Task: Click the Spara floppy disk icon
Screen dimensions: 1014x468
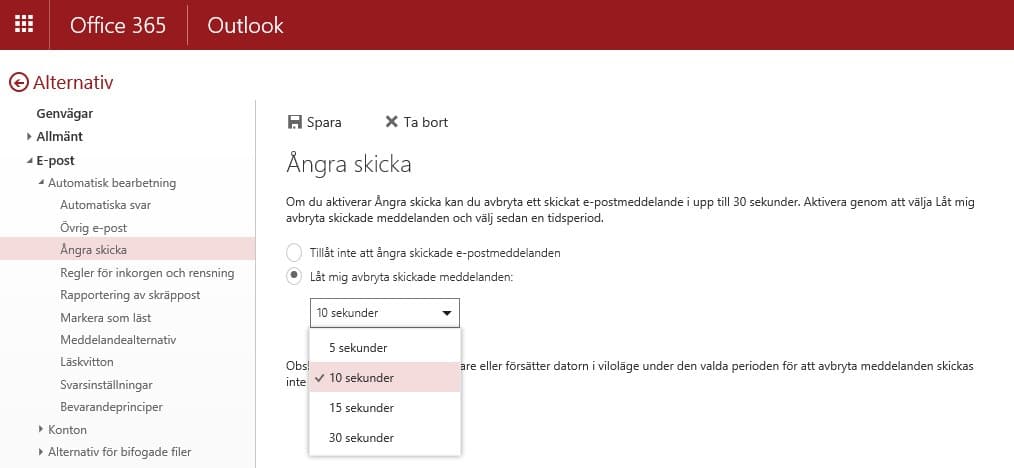Action: click(295, 122)
